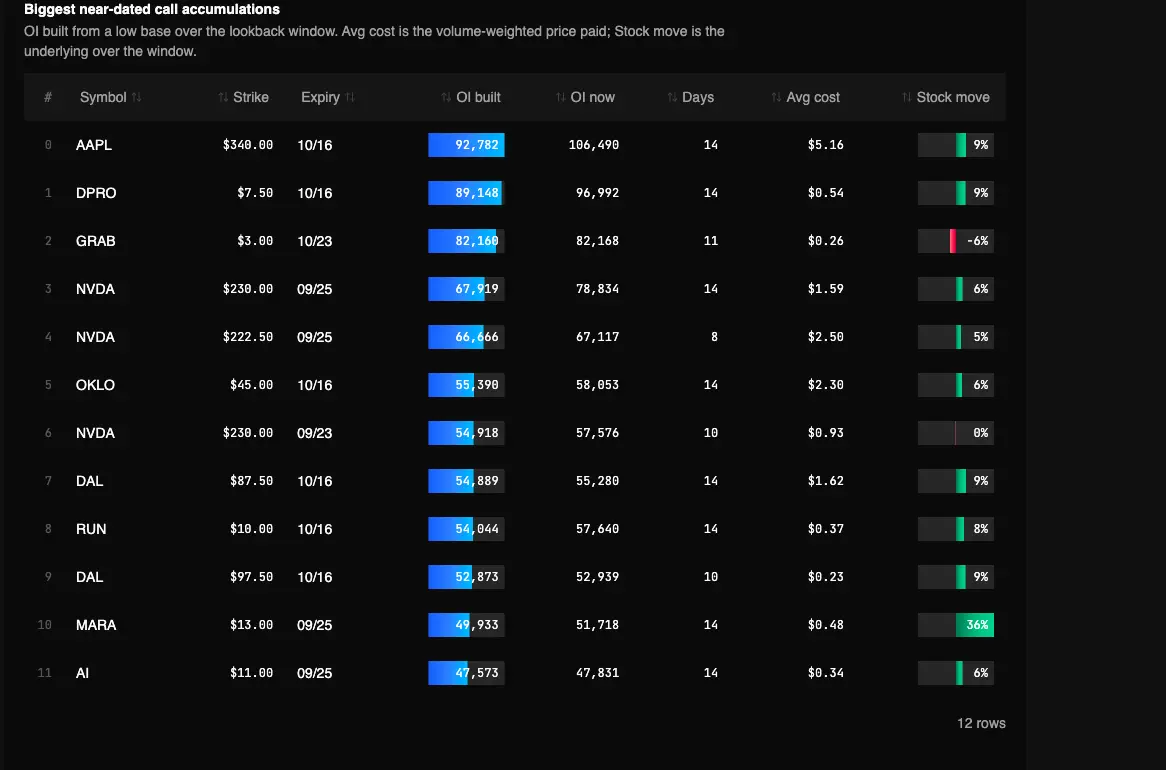Viewport: 1166px width, 770px height.
Task: Click the -6% stock move bar for GRAB
Action: click(956, 241)
